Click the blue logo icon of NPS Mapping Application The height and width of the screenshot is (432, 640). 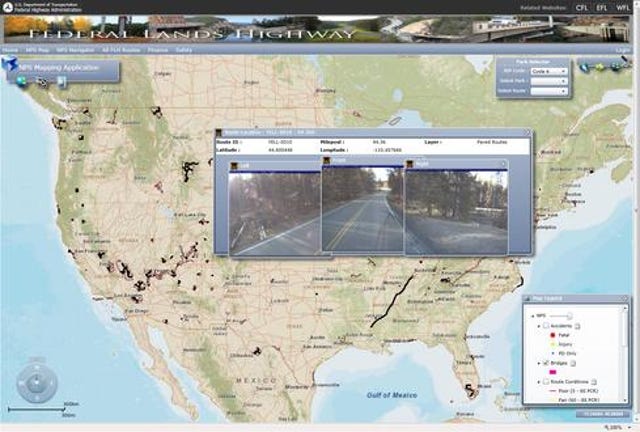[9, 64]
